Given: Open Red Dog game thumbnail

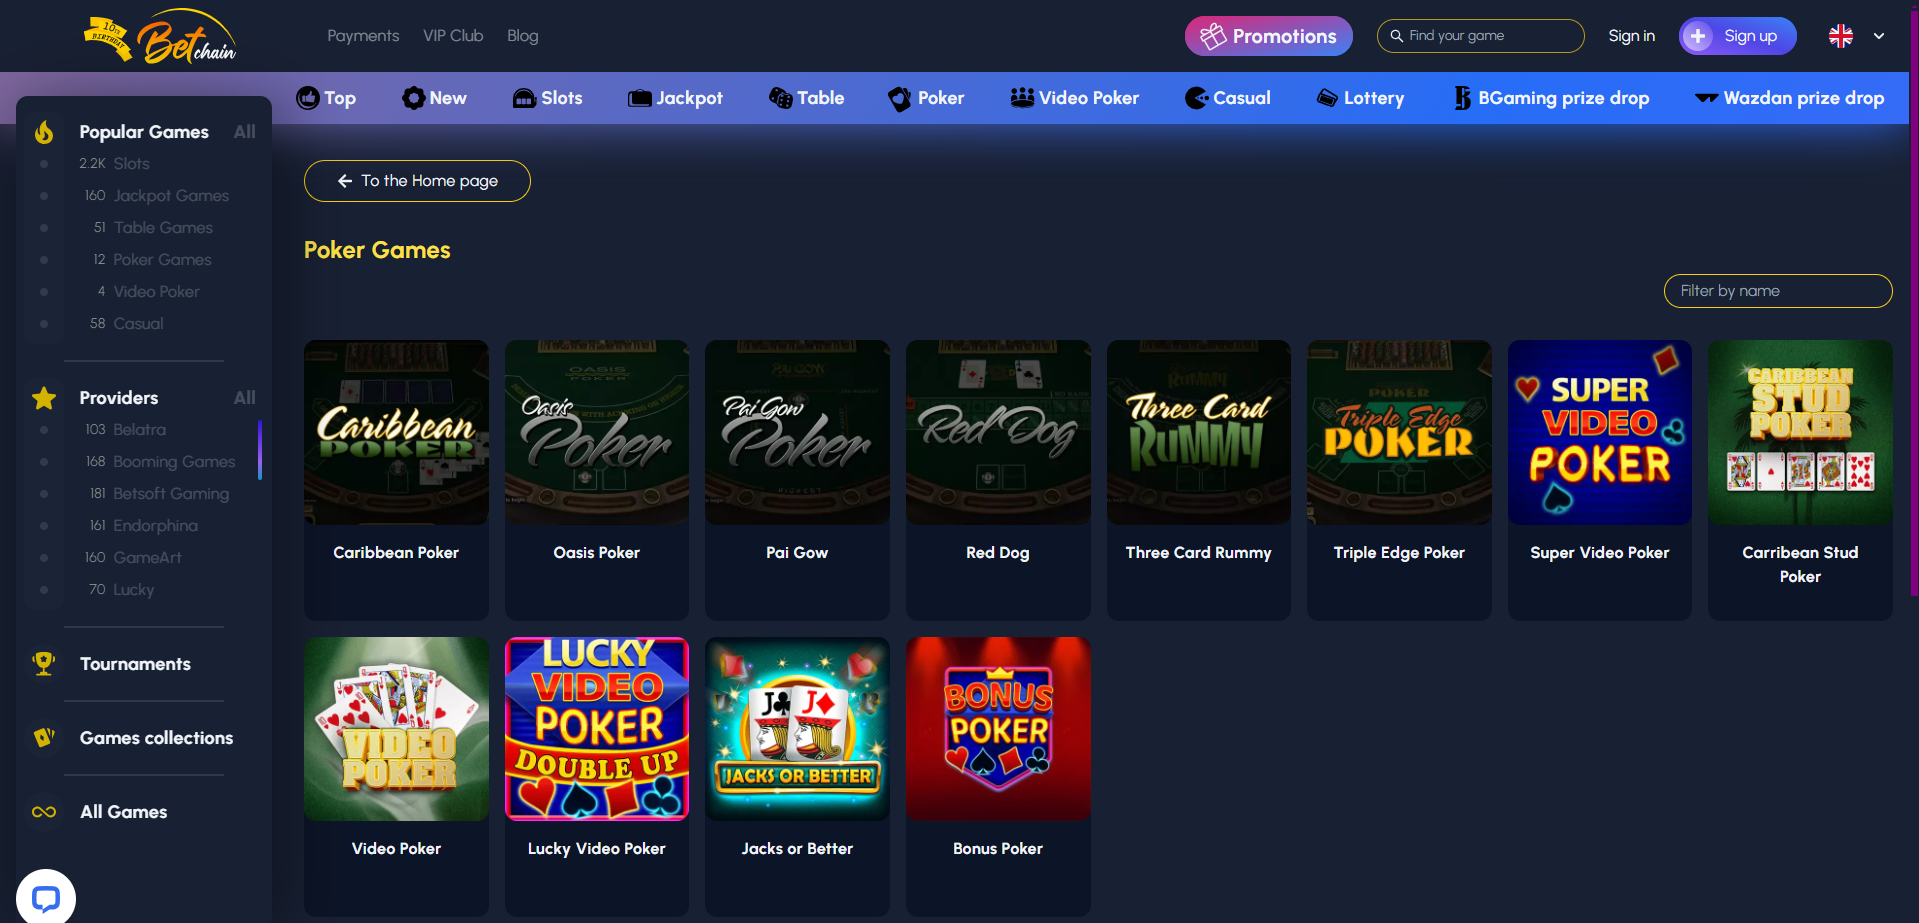Looking at the screenshot, I should (x=998, y=432).
